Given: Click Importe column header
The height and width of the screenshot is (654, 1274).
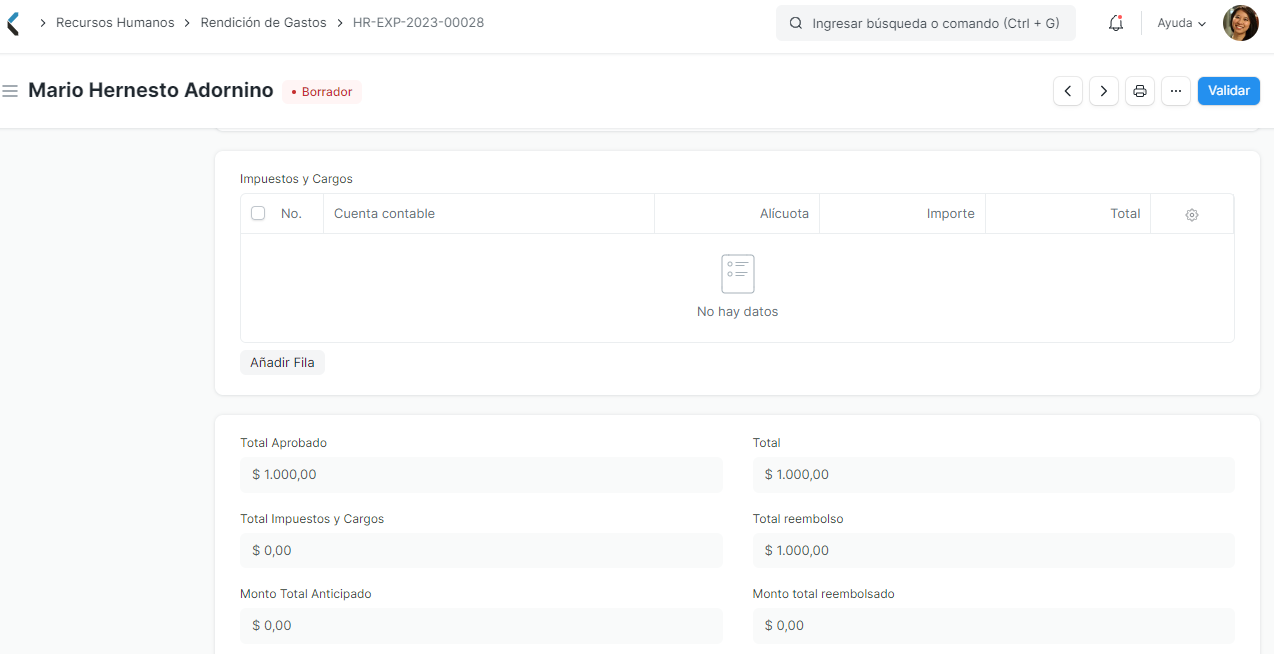Looking at the screenshot, I should tap(903, 214).
